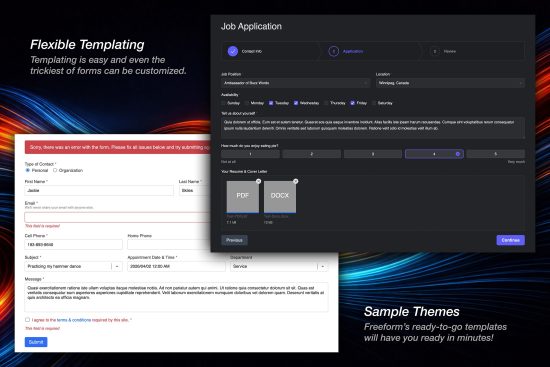550x367 pixels.
Task: Remove the PDF file with its X icon
Action: 259,181
